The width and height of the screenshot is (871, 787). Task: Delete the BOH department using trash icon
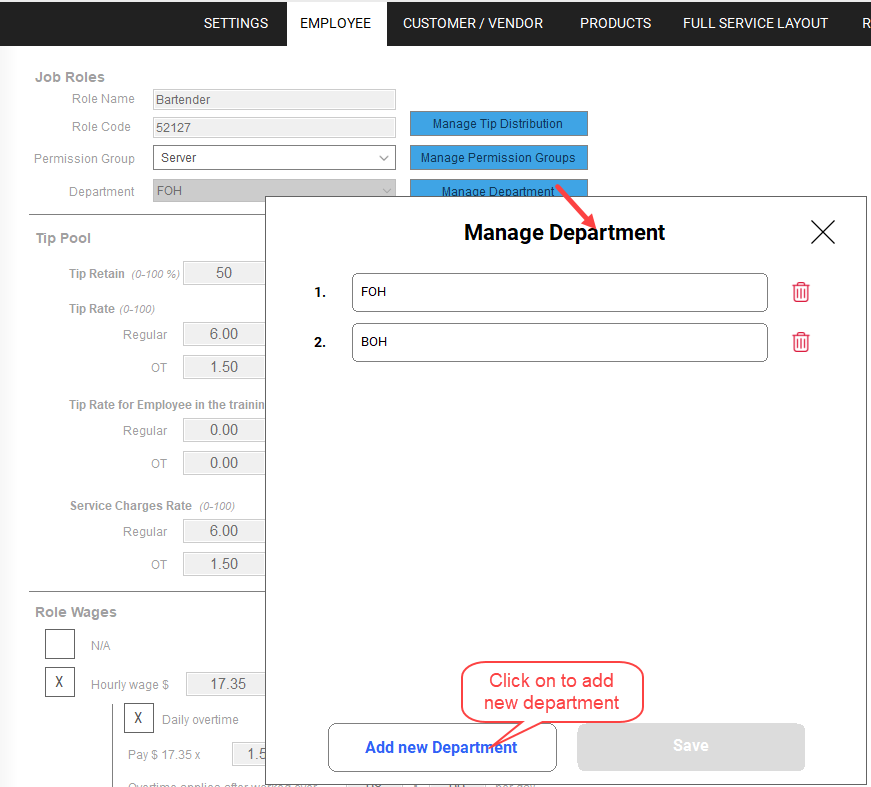[800, 342]
